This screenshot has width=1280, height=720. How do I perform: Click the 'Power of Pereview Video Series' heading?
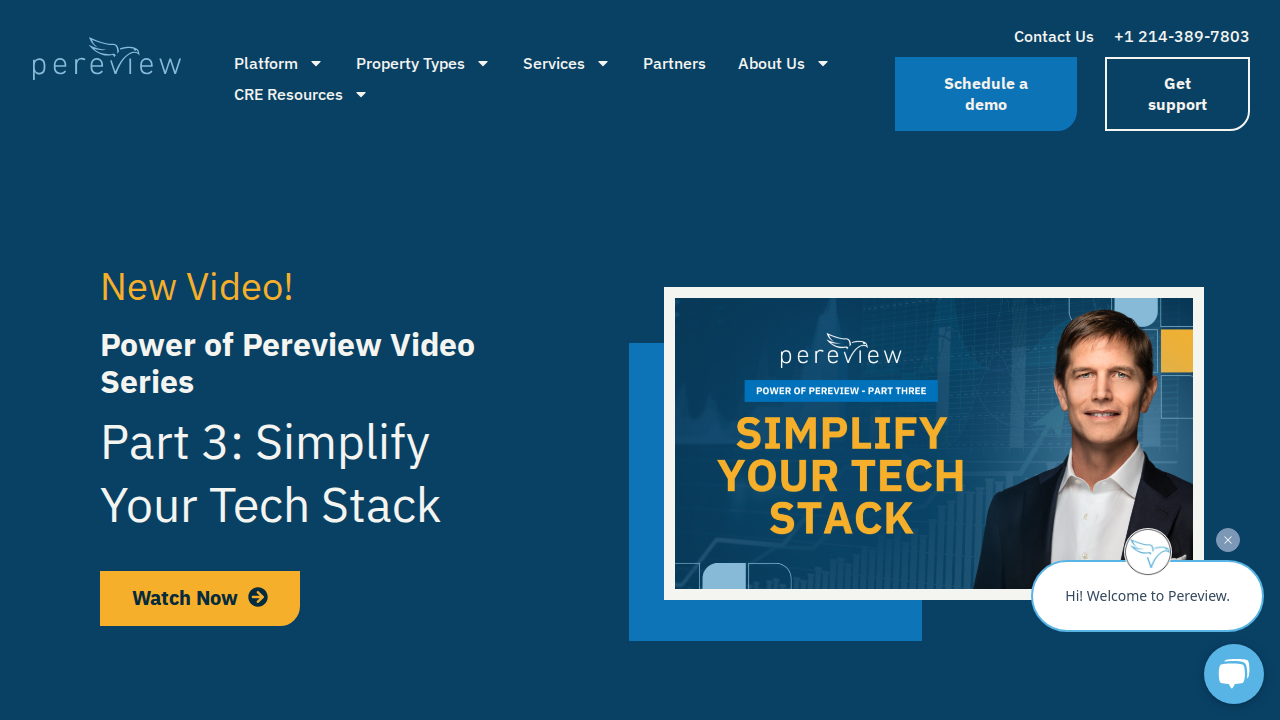point(288,363)
